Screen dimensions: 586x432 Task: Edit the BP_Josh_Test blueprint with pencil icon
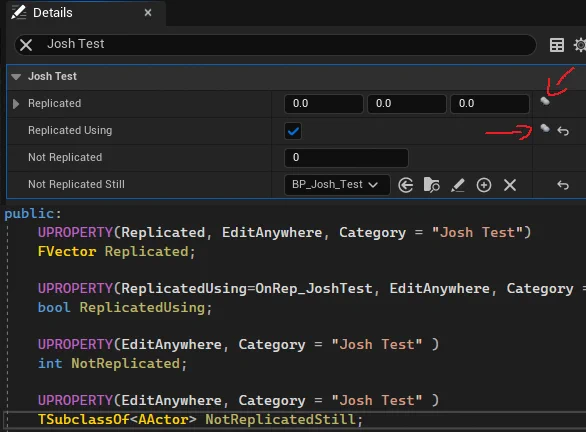click(458, 185)
